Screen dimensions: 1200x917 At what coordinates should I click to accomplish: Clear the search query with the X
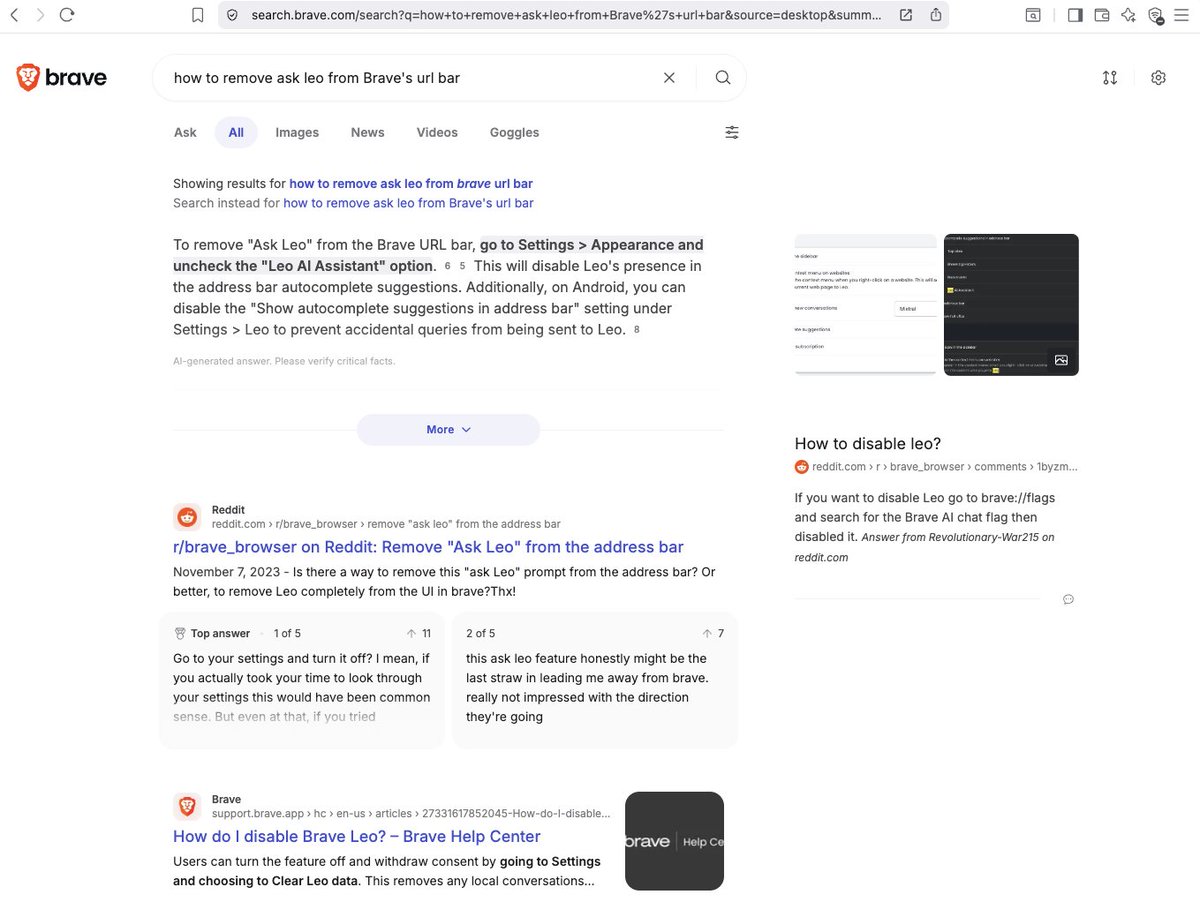(x=670, y=78)
